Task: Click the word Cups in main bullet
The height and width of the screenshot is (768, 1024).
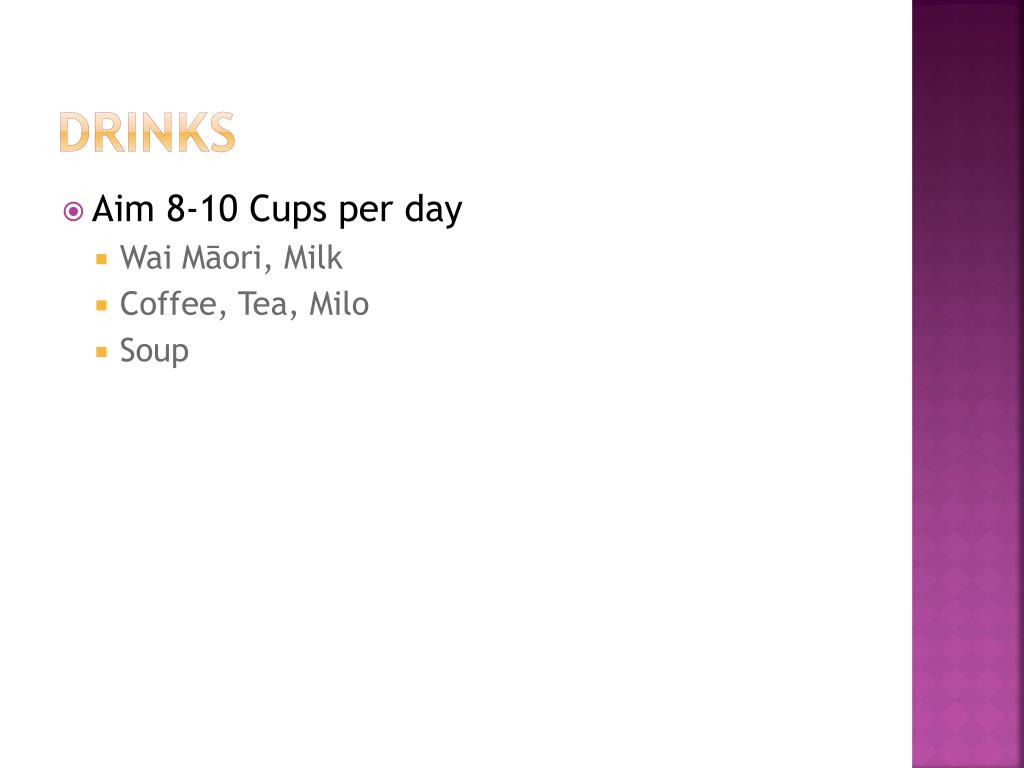Action: pyautogui.click(x=288, y=210)
